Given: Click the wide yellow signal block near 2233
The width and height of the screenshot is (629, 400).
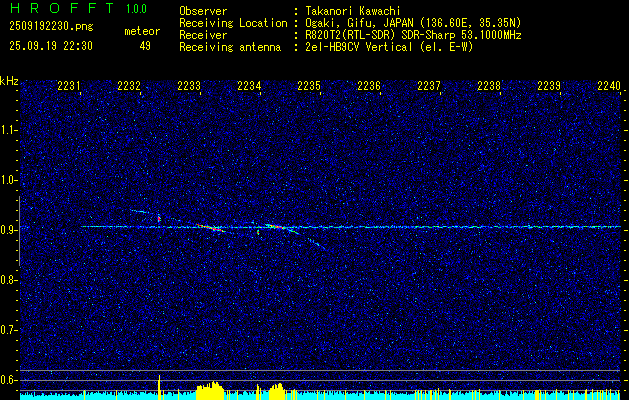Looking at the screenshot, I should click(210, 391).
